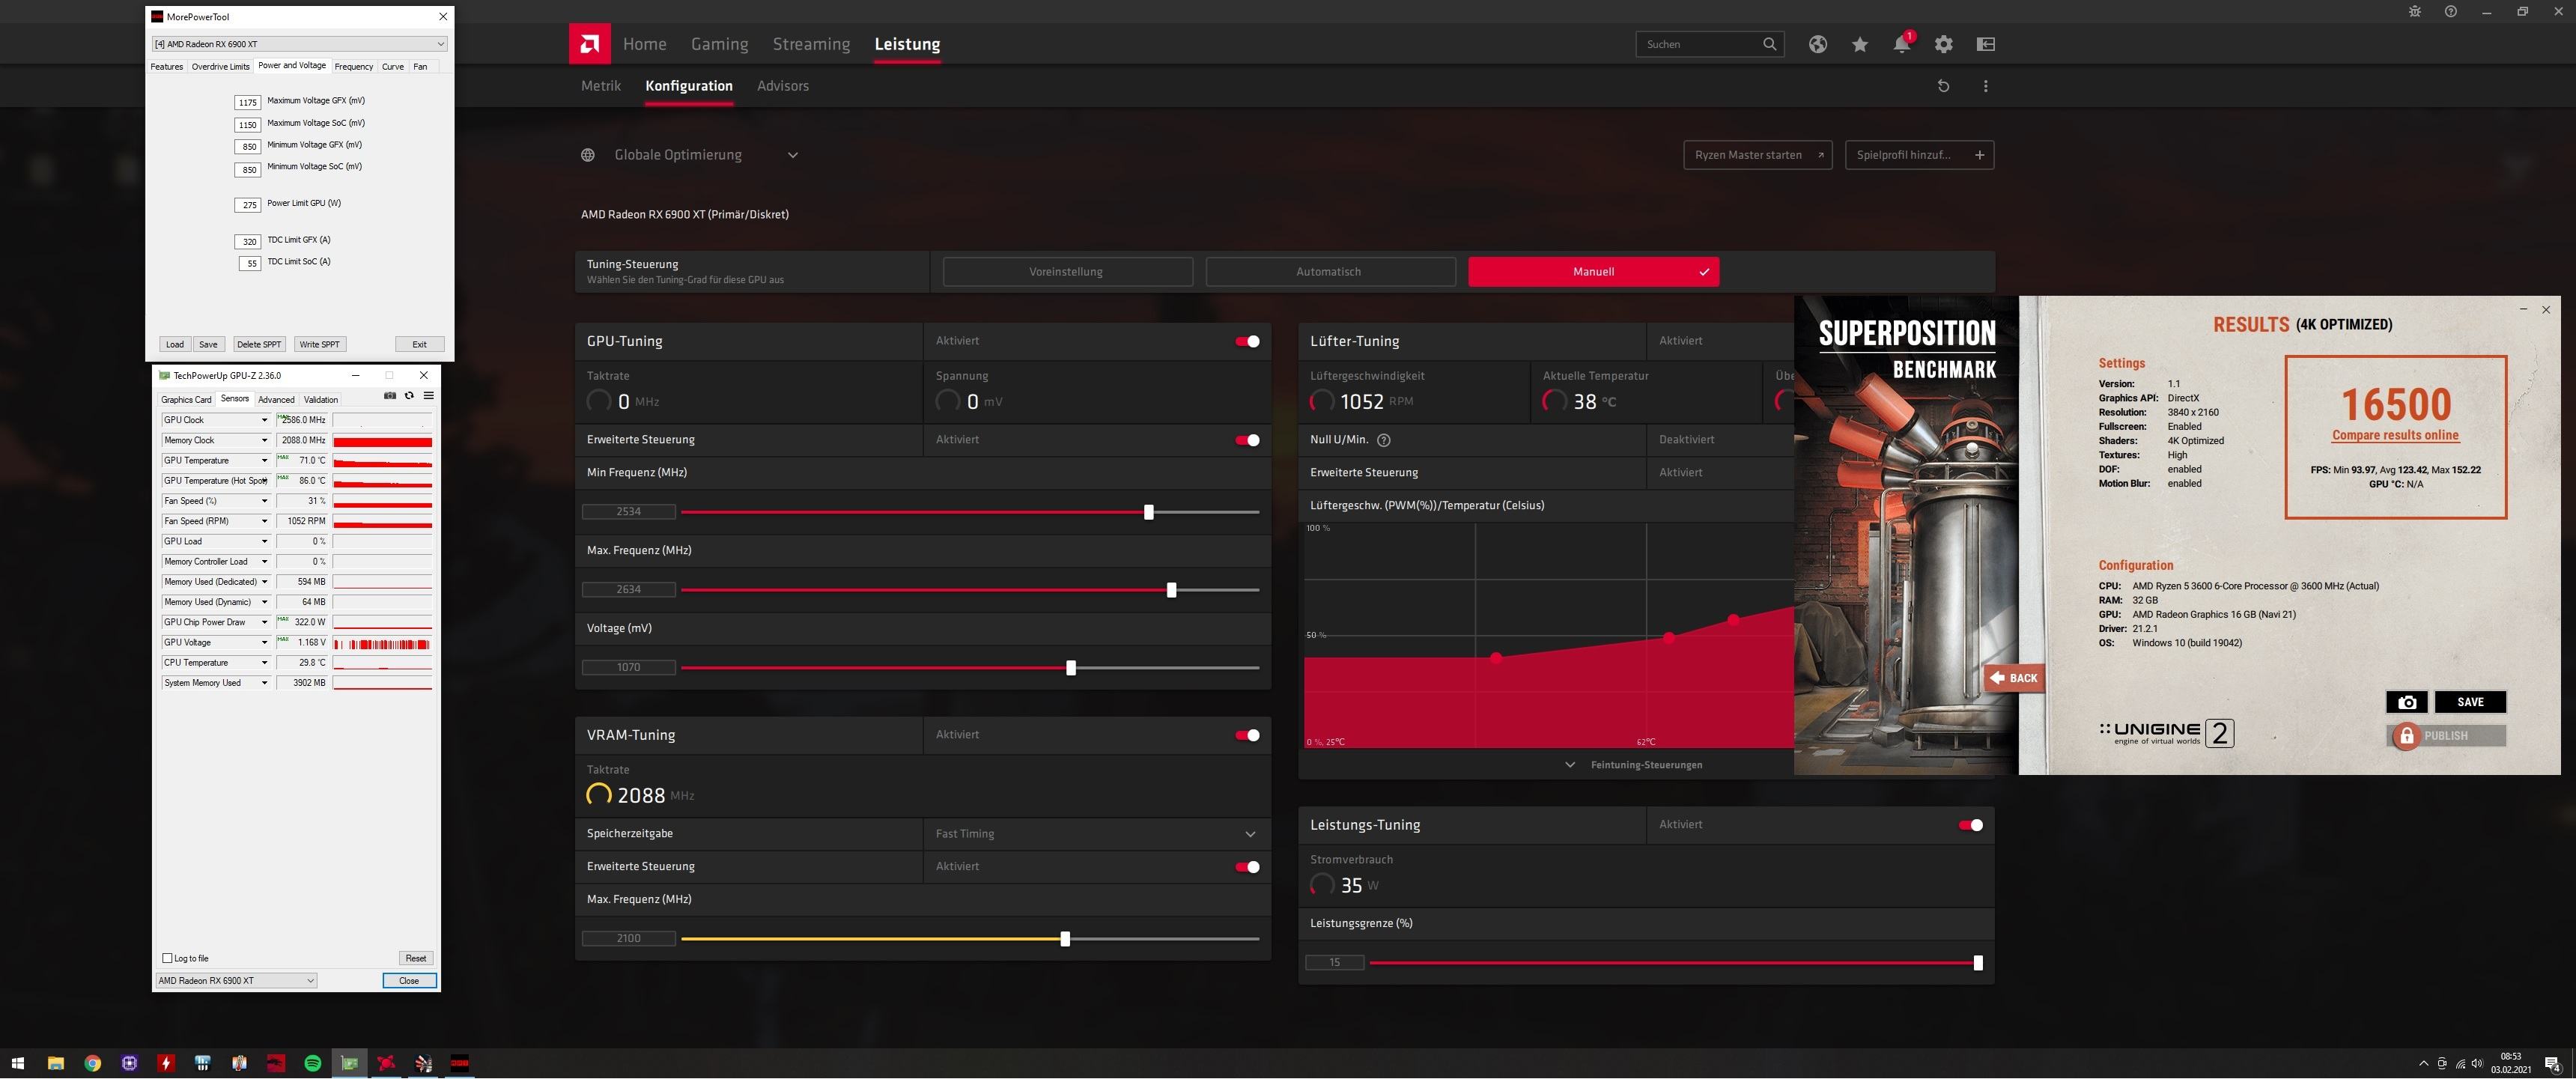Click the sidebar panel icon near settings
2576x1079 pixels.
click(x=1986, y=44)
